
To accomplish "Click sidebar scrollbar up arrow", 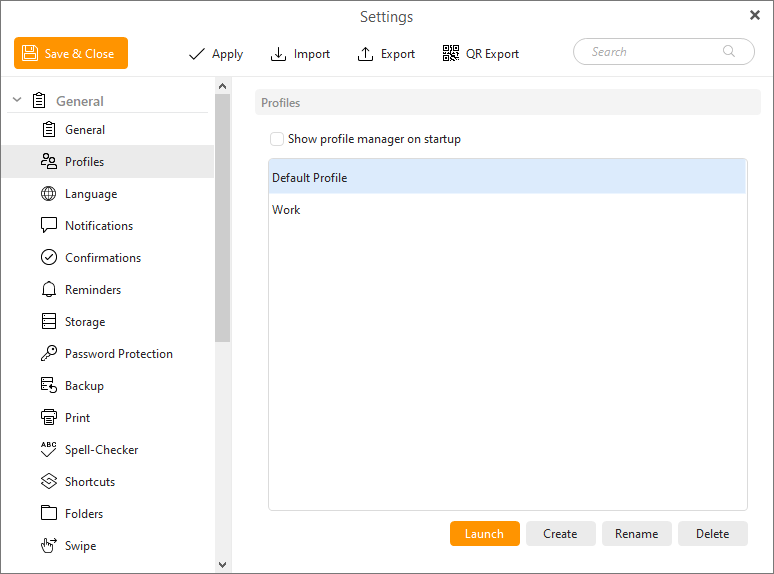I will (x=222, y=86).
